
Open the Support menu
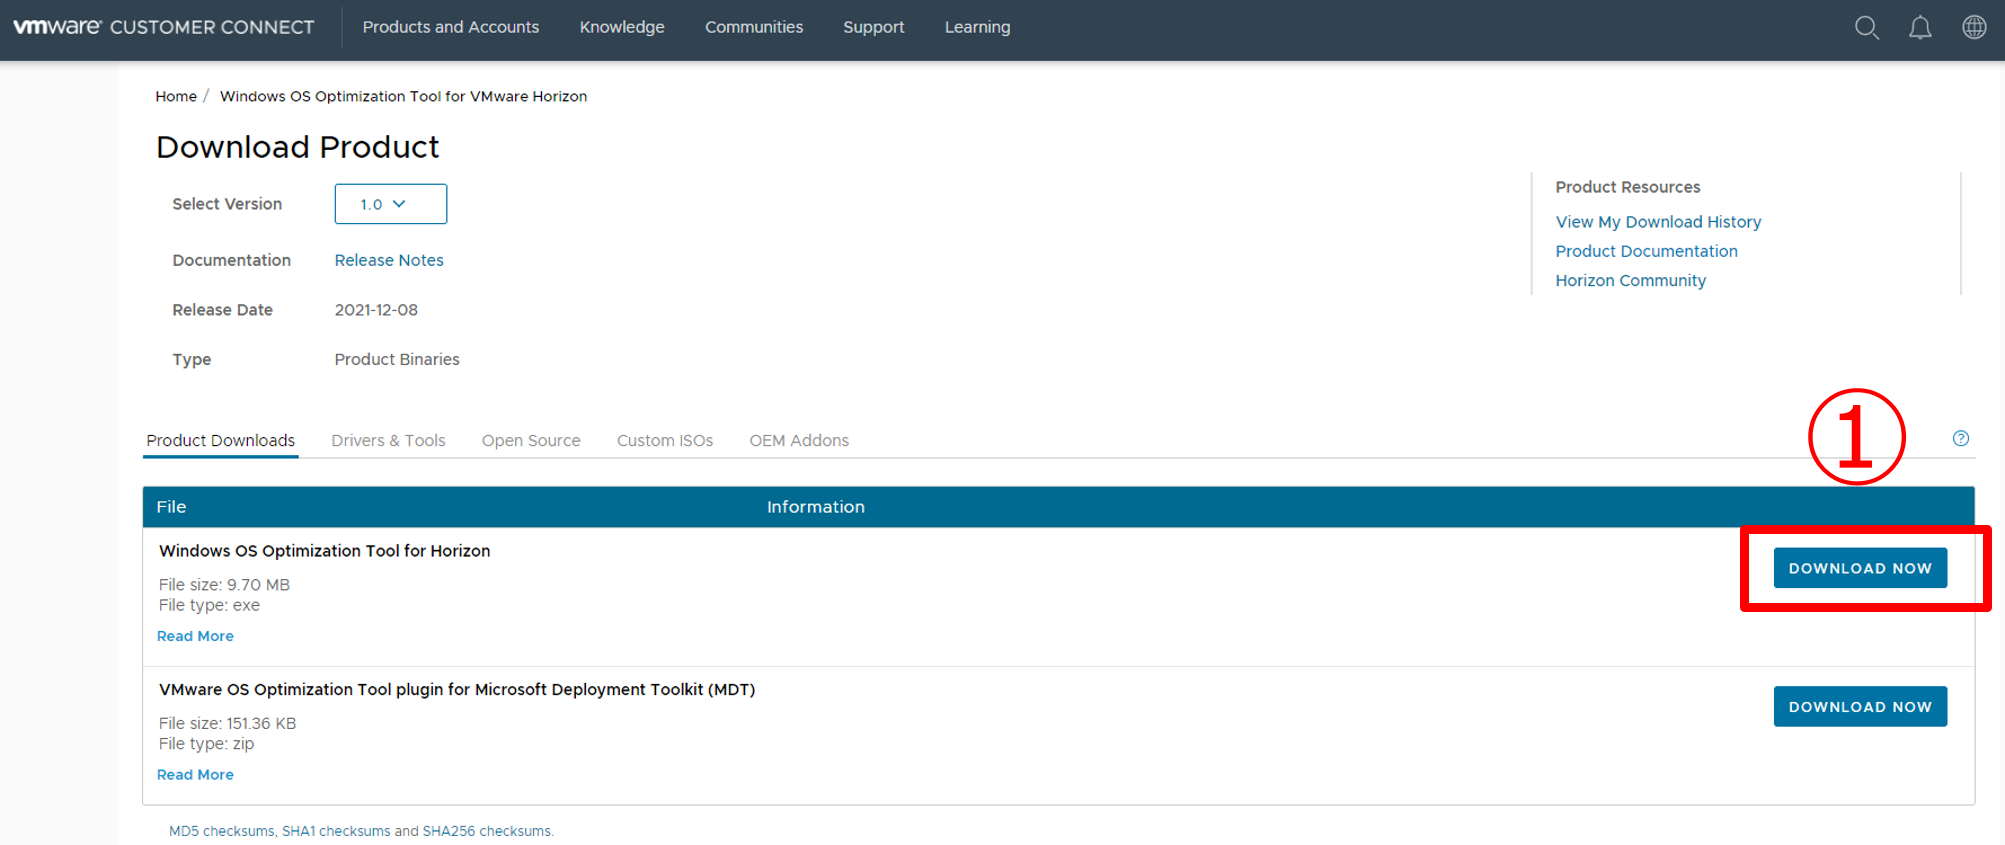pyautogui.click(x=873, y=27)
